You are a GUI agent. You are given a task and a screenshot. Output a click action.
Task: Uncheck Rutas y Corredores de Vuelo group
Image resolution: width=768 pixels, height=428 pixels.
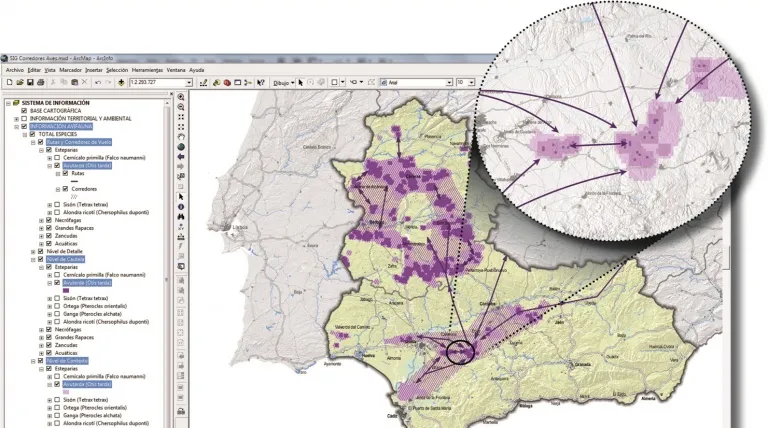[x=41, y=142]
